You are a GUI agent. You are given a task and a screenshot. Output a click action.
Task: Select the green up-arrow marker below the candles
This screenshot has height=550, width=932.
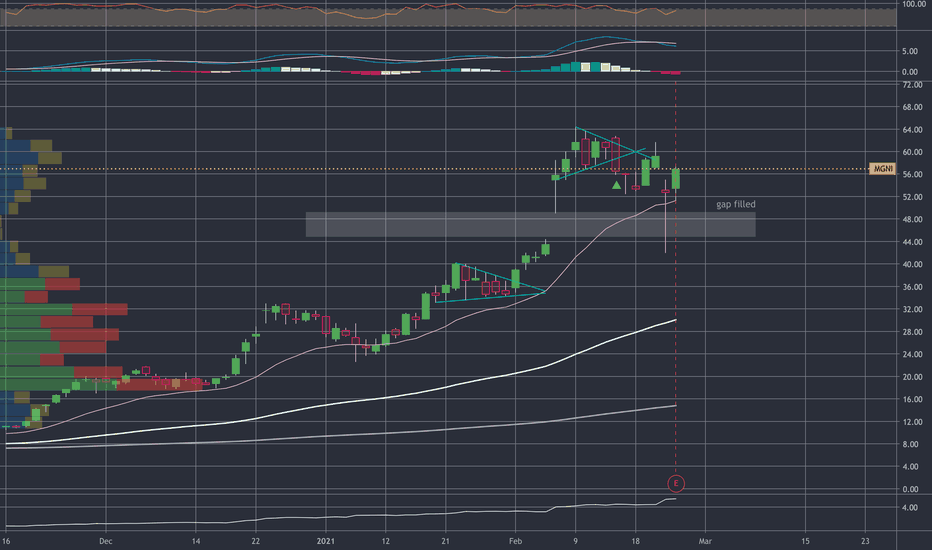pyautogui.click(x=616, y=186)
